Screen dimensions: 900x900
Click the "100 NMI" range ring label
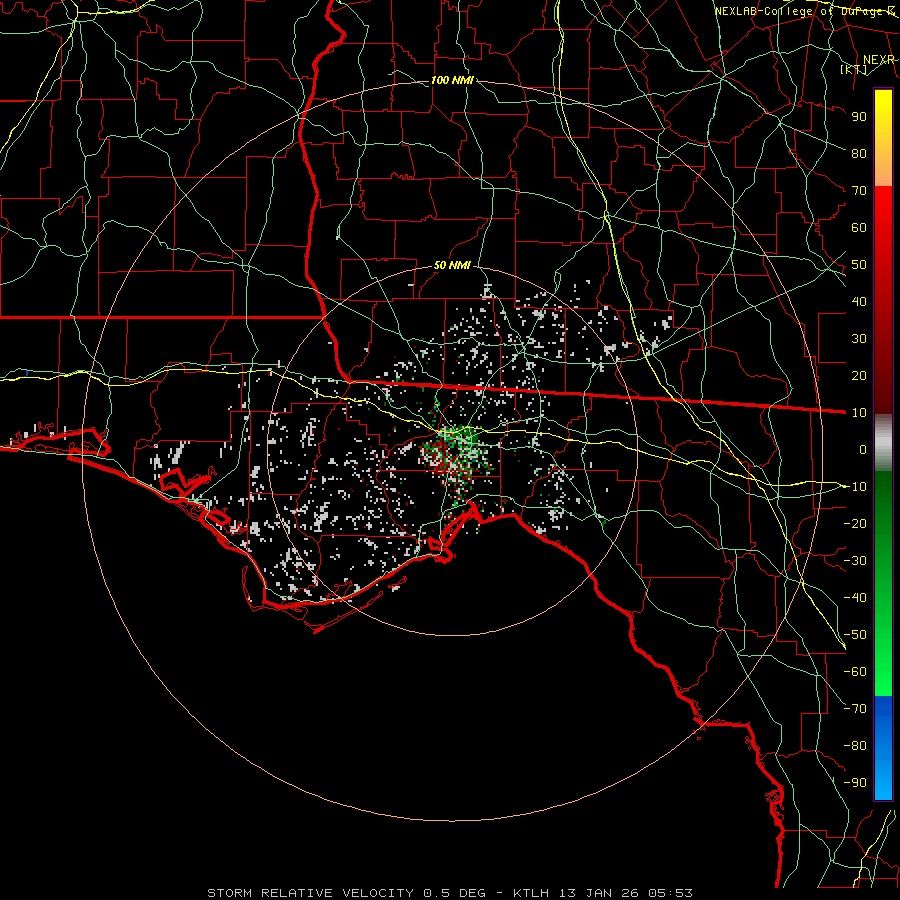pyautogui.click(x=452, y=80)
